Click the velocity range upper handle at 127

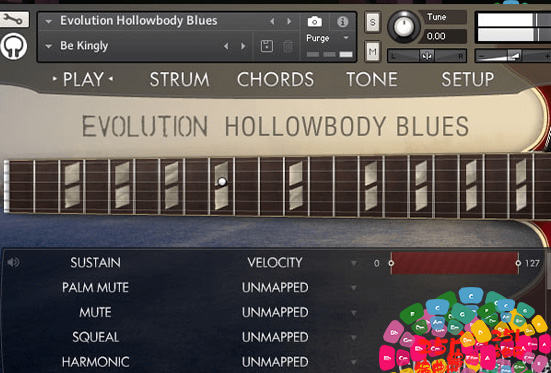(x=518, y=263)
